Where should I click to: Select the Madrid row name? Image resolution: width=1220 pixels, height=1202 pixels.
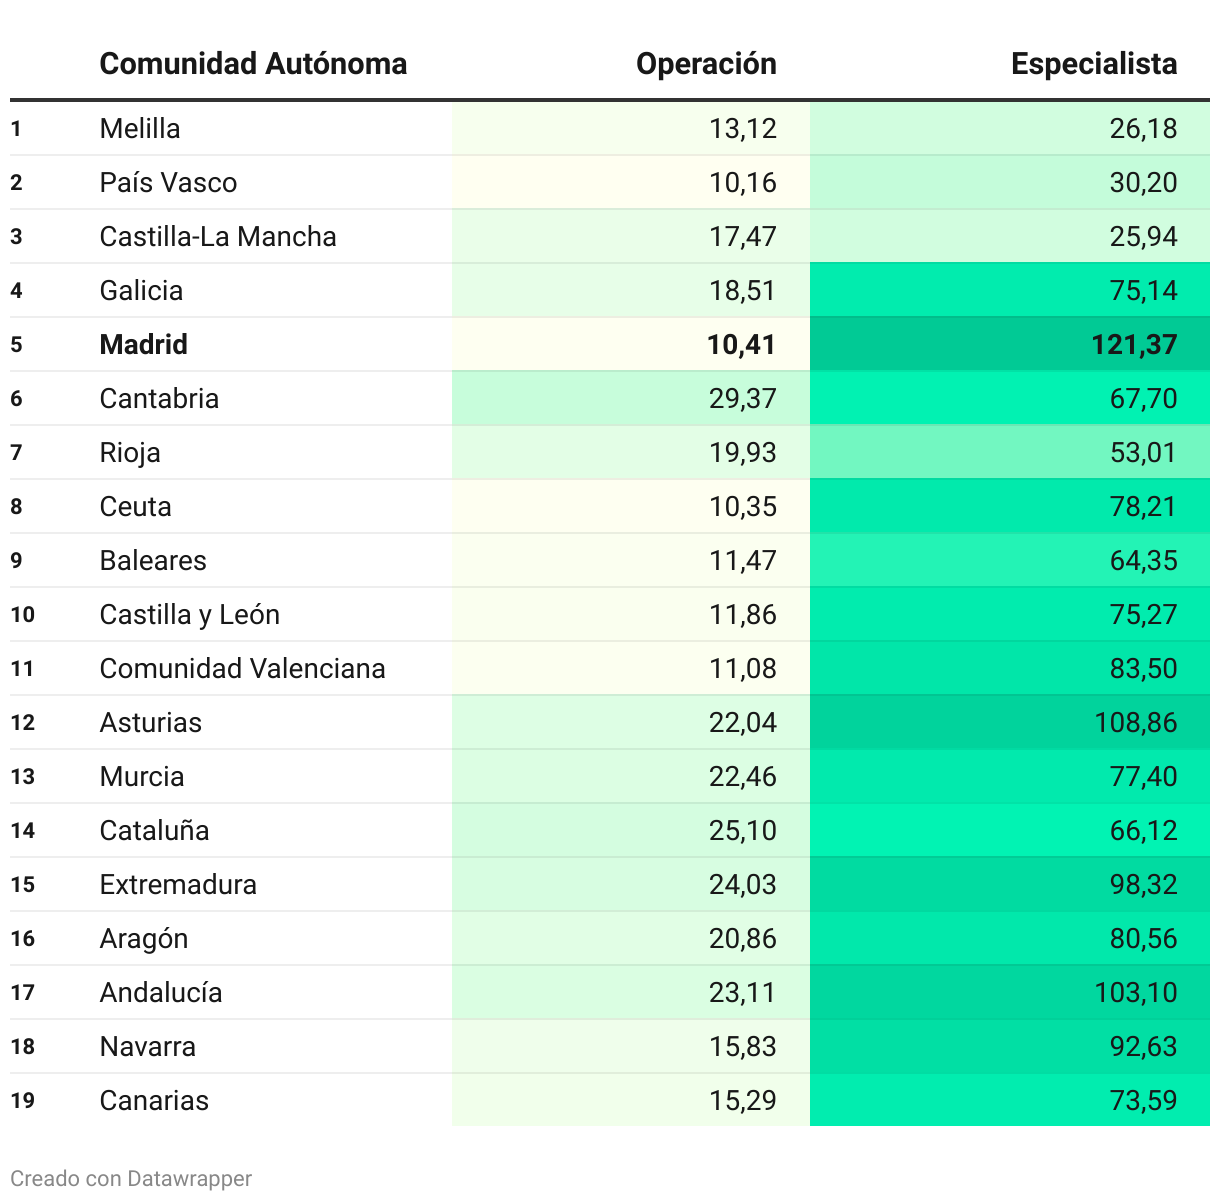click(x=144, y=345)
